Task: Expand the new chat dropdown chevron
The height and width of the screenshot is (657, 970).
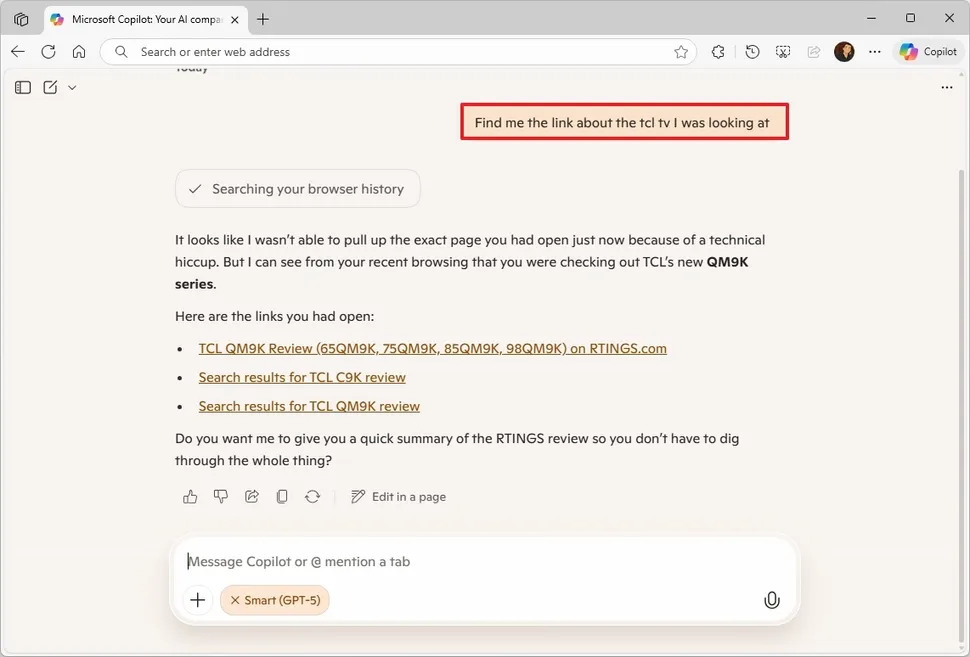Action: click(x=71, y=87)
